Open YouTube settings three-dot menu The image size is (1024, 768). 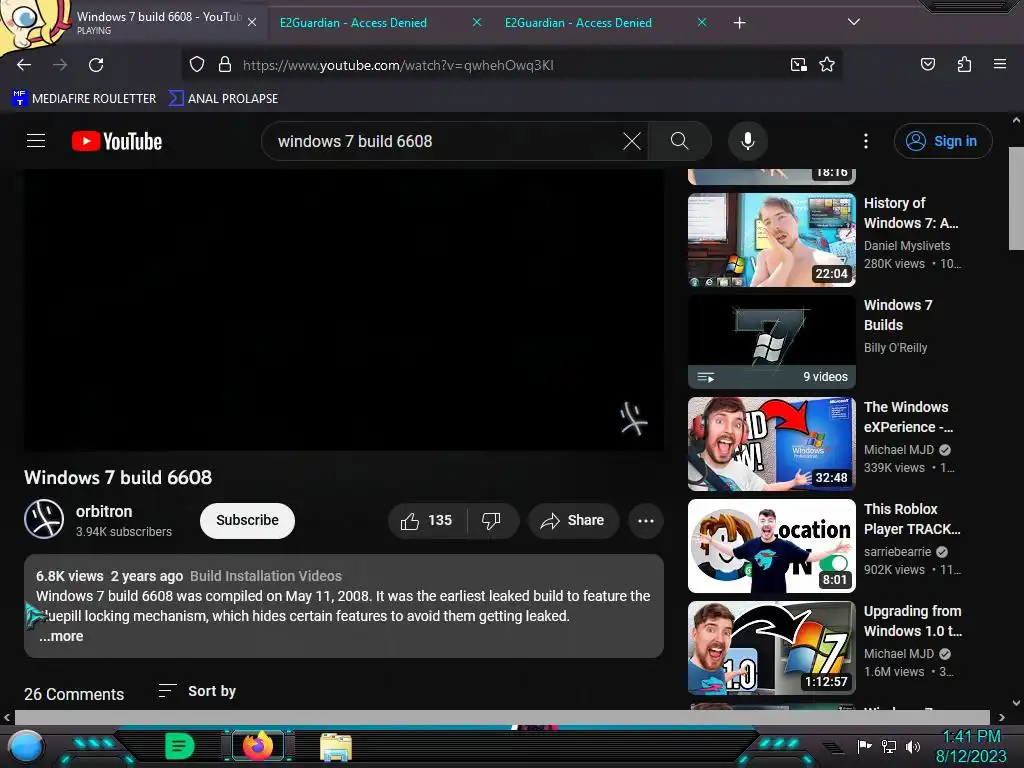click(x=866, y=141)
